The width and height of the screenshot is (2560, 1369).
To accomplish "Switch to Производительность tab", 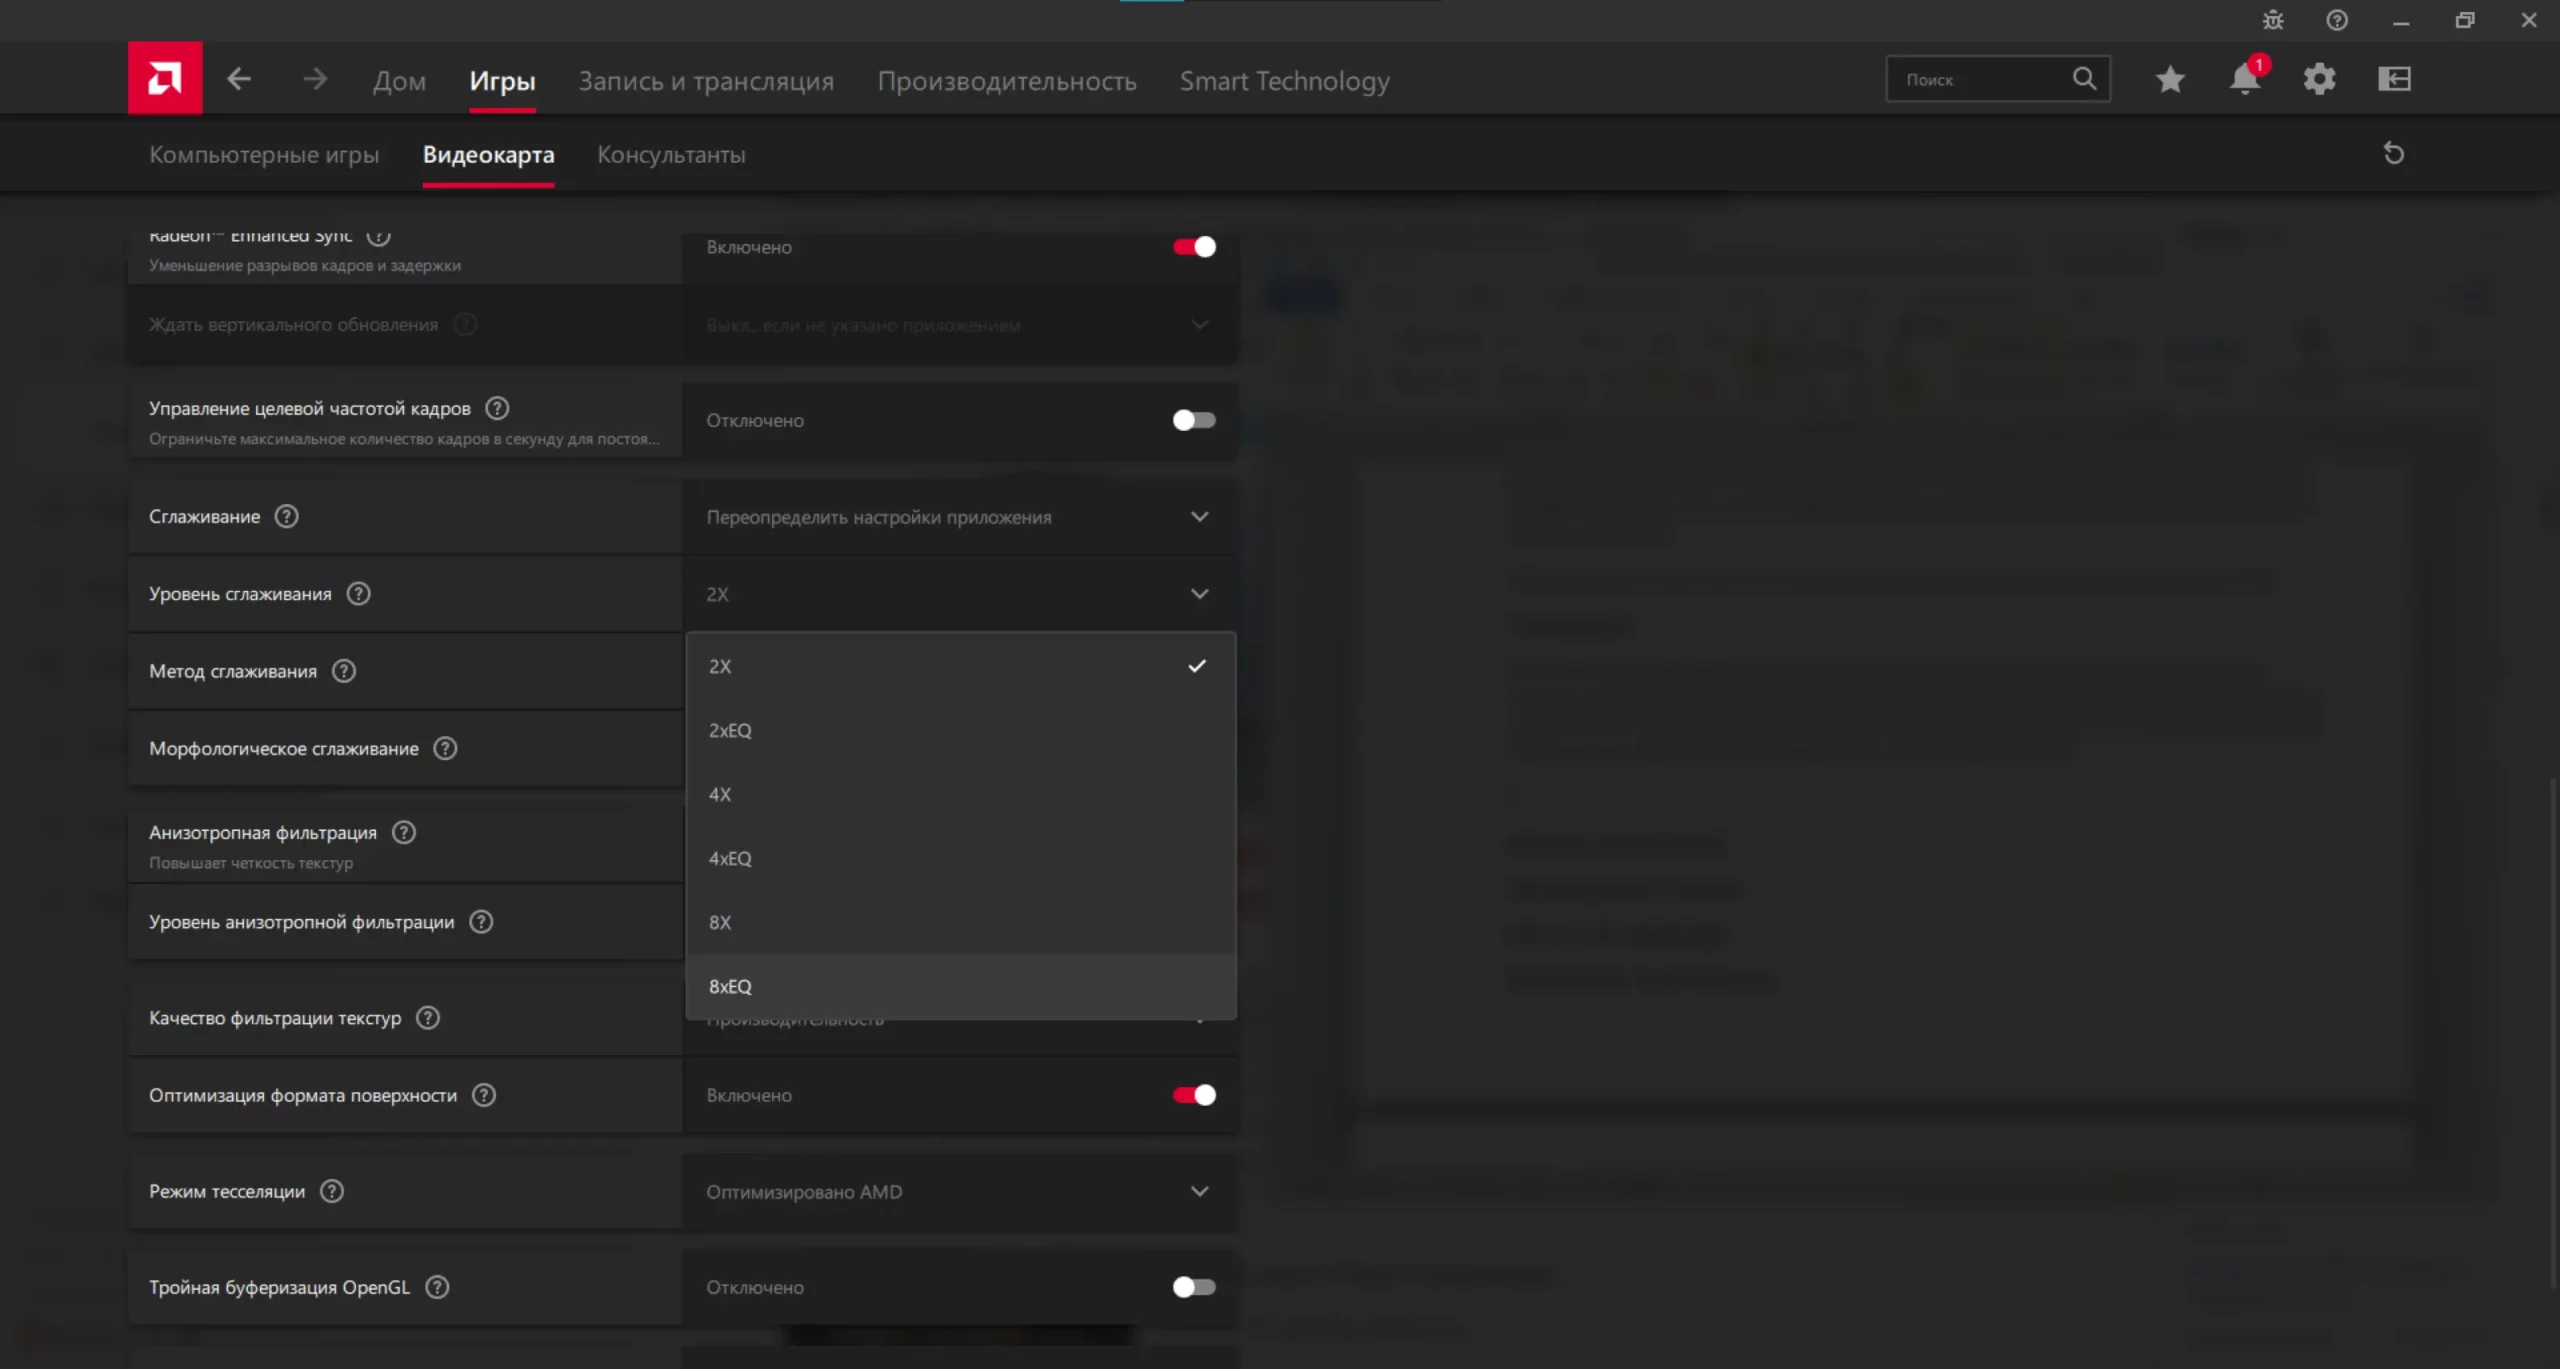I will pyautogui.click(x=1006, y=81).
